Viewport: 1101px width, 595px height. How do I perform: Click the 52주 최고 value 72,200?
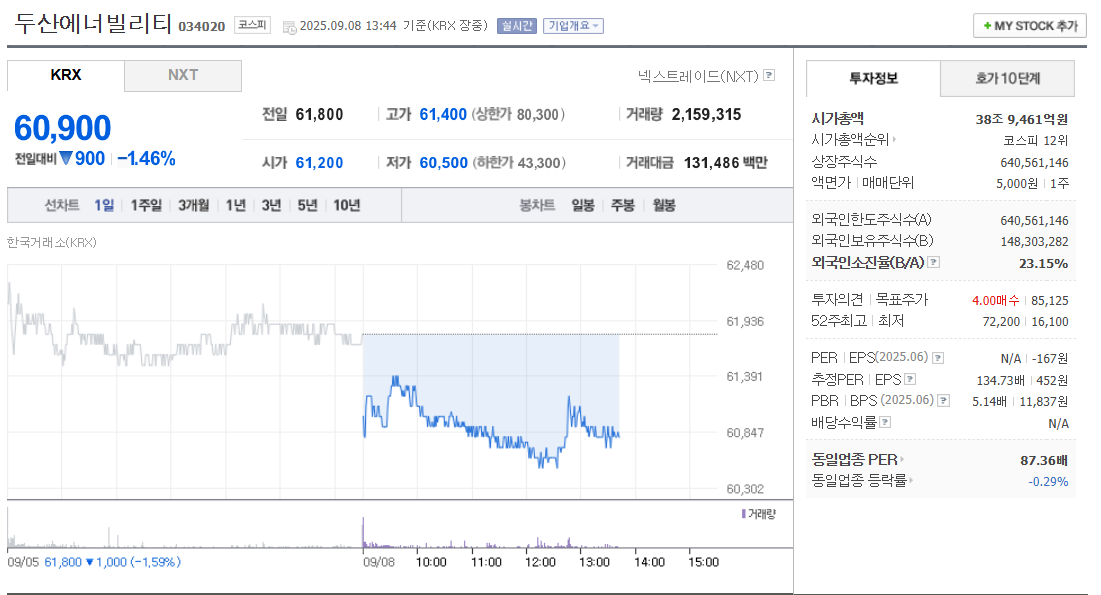1001,322
